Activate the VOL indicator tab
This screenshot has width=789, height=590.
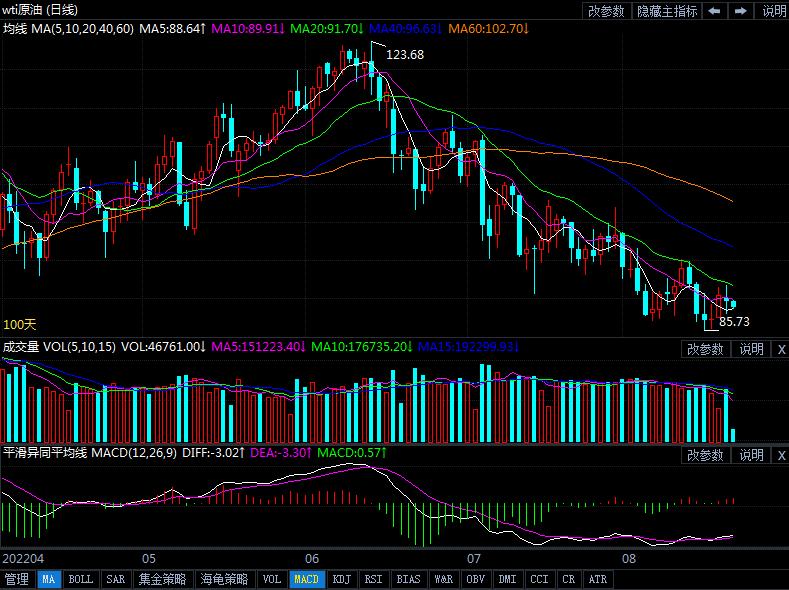(x=271, y=579)
